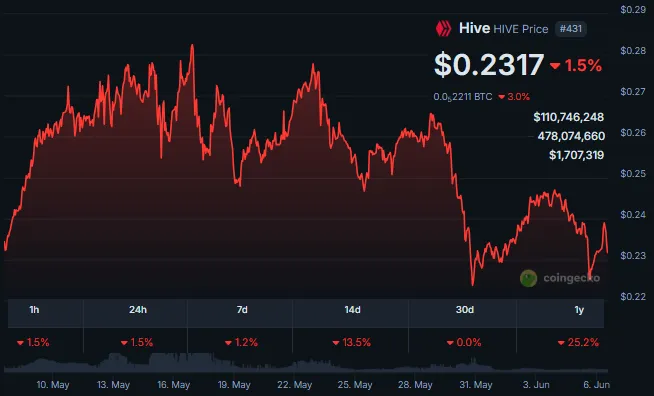Click the 31. May date label
The width and height of the screenshot is (654, 396).
[476, 385]
